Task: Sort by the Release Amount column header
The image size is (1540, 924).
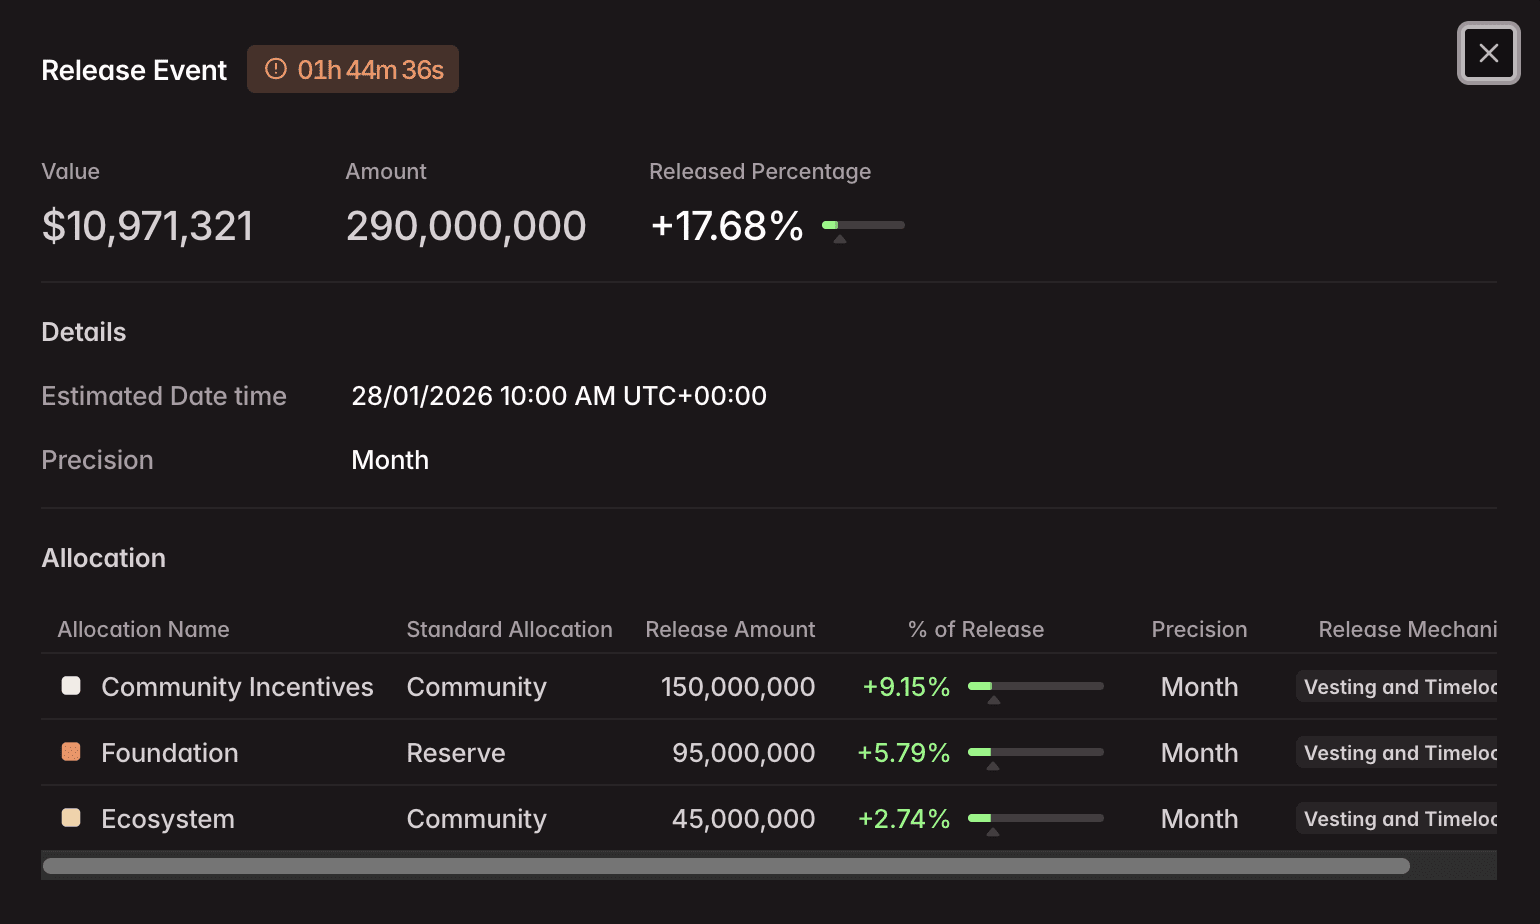Action: [x=730, y=629]
